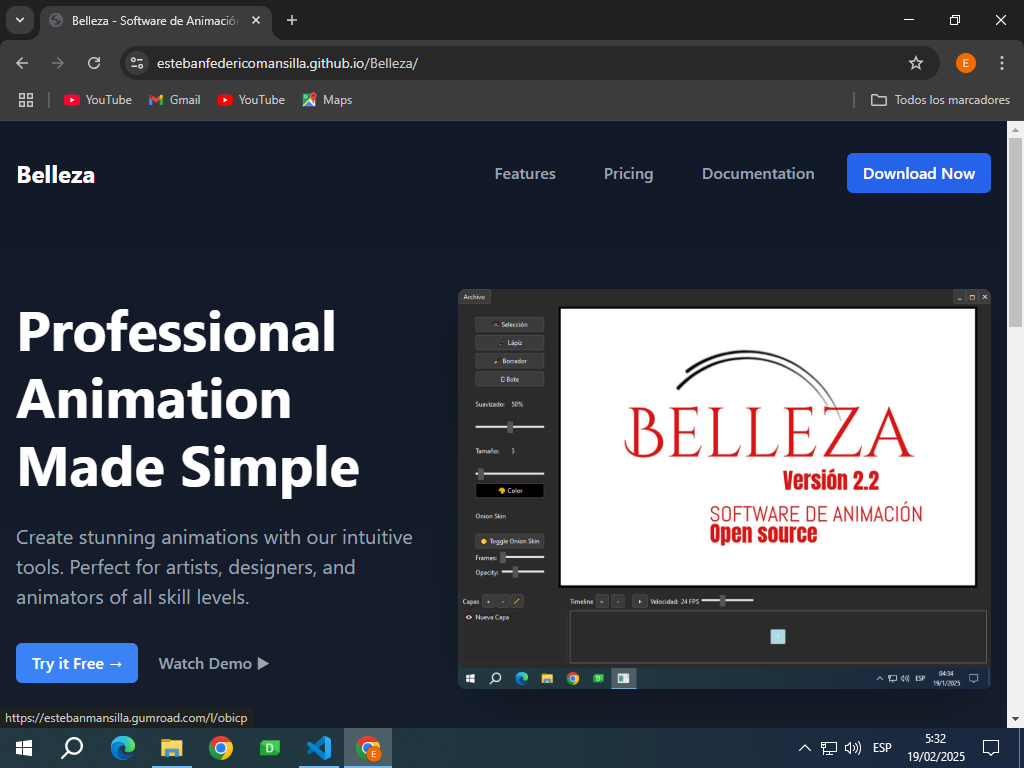1024x768 pixels.
Task: Activate the Selección tool
Action: click(x=510, y=323)
